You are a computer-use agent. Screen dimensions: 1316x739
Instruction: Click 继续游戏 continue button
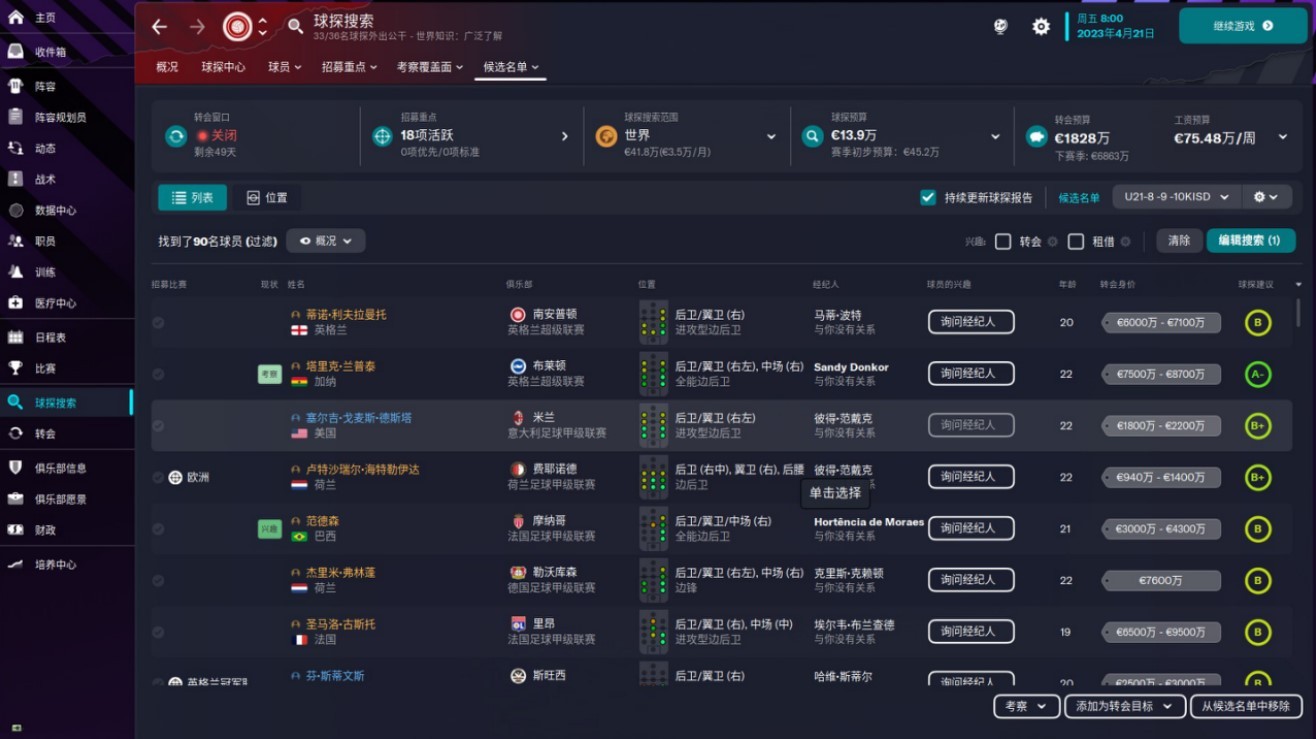tap(1243, 26)
